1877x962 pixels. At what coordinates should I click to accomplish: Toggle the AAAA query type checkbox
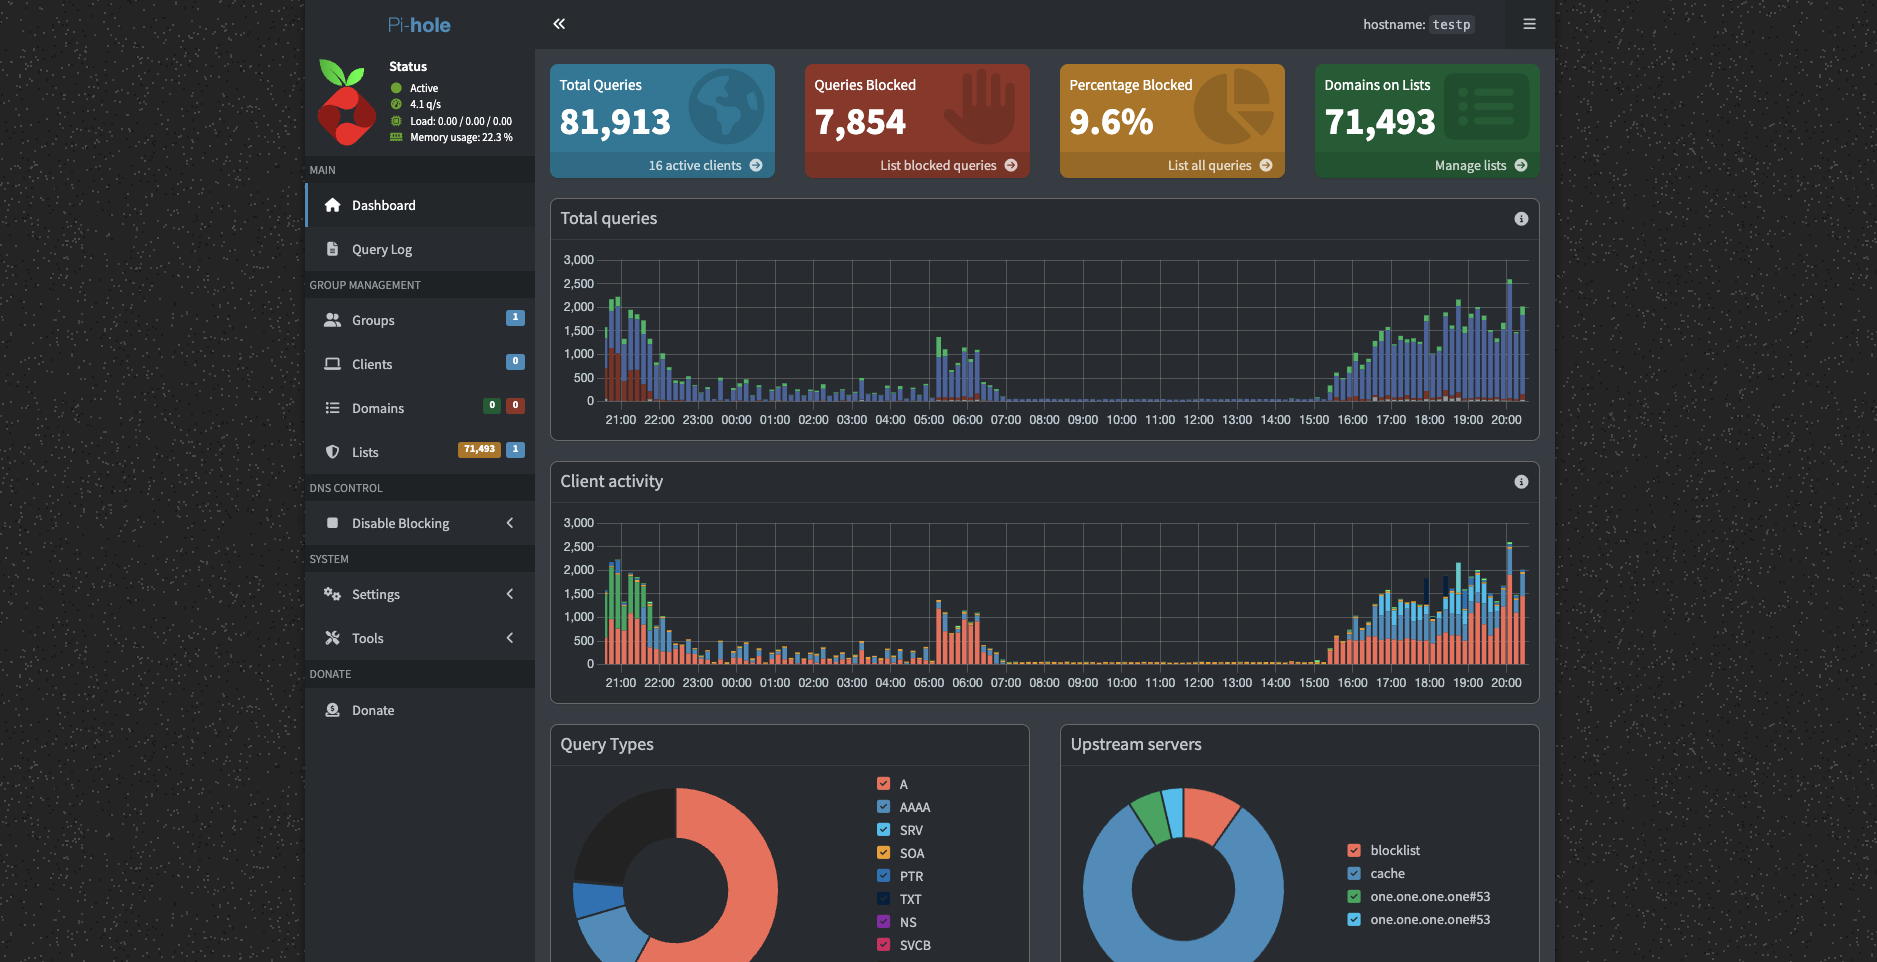(x=883, y=807)
